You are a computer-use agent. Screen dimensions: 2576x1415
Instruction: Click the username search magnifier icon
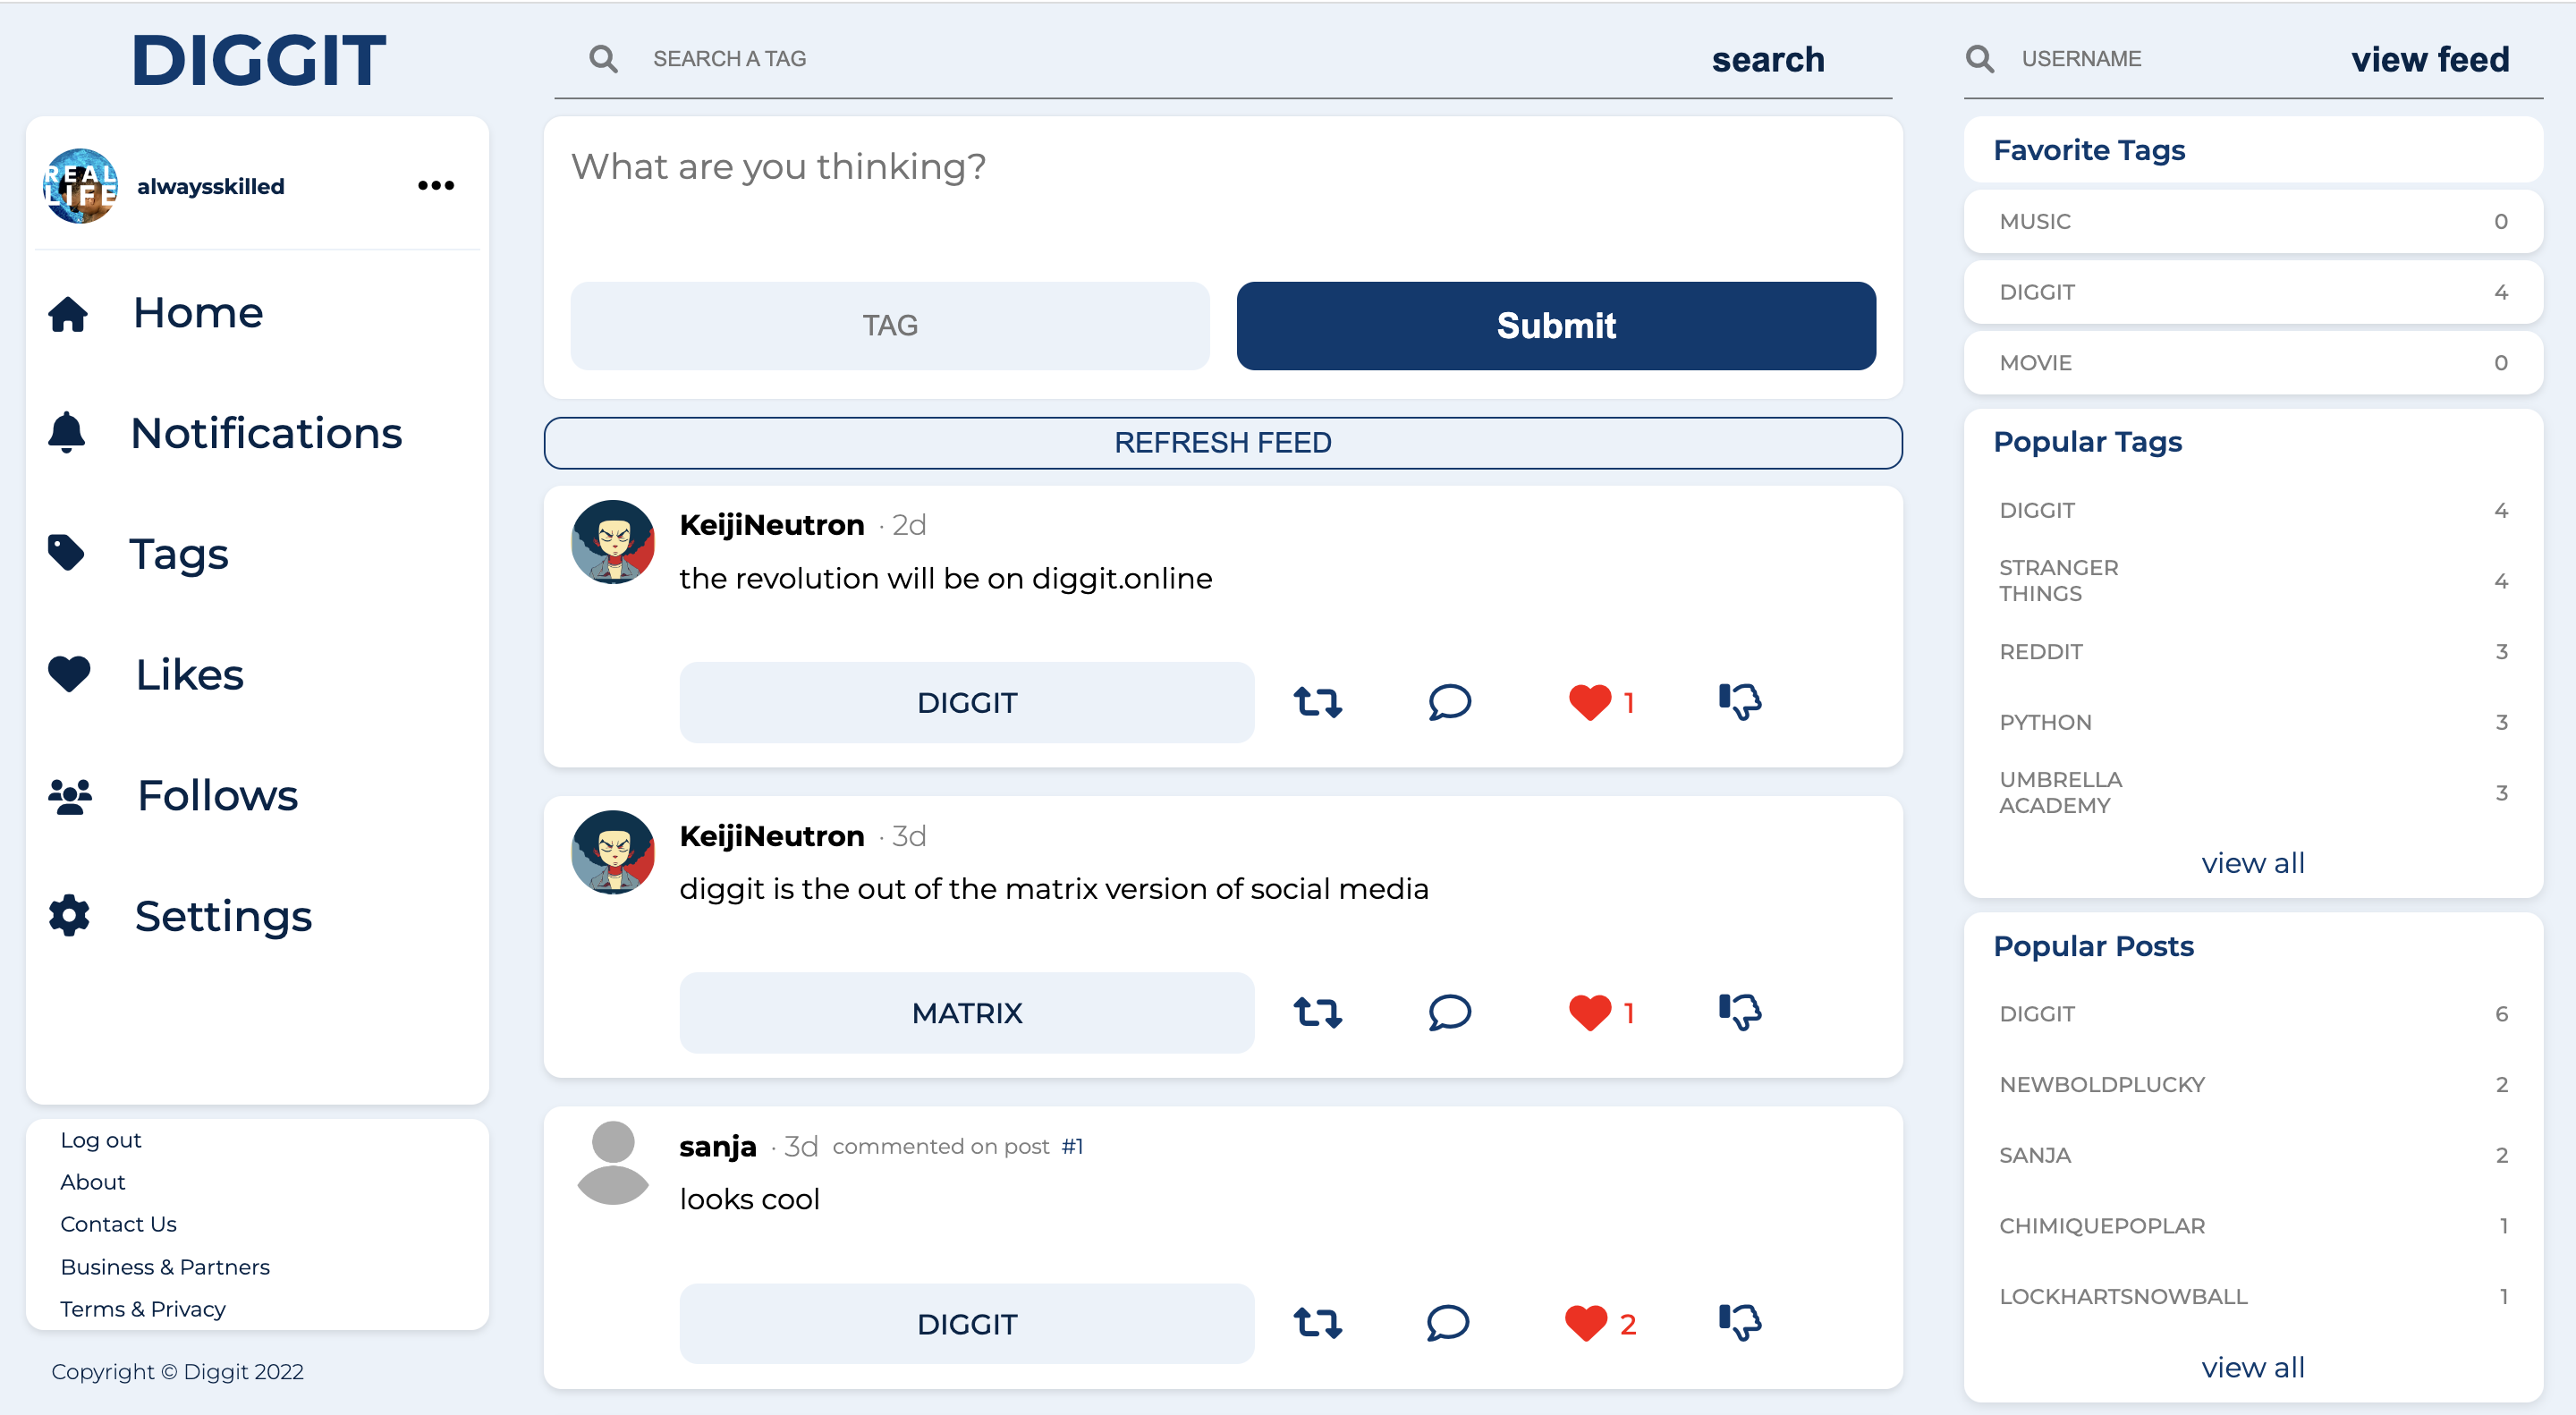pyautogui.click(x=1979, y=59)
